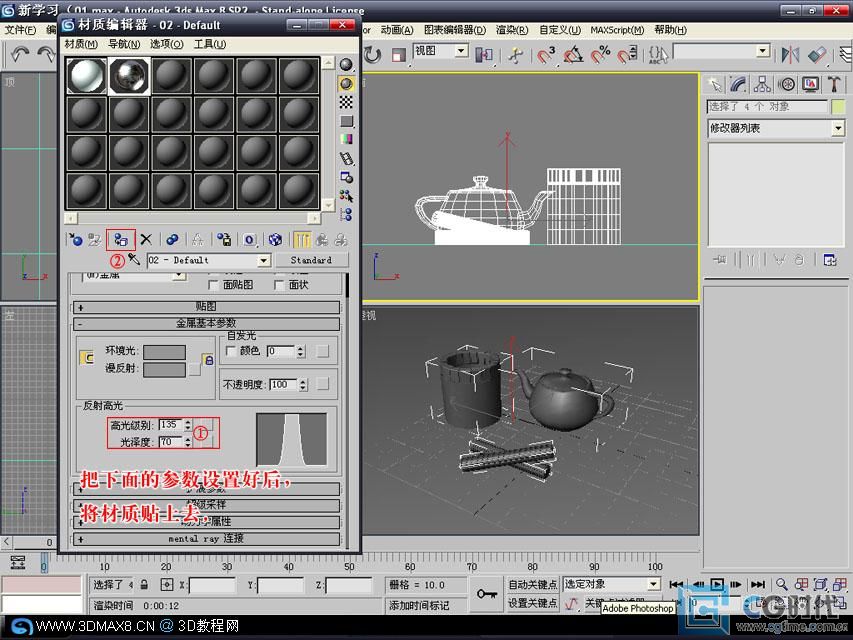Click opacity map button

click(323, 384)
